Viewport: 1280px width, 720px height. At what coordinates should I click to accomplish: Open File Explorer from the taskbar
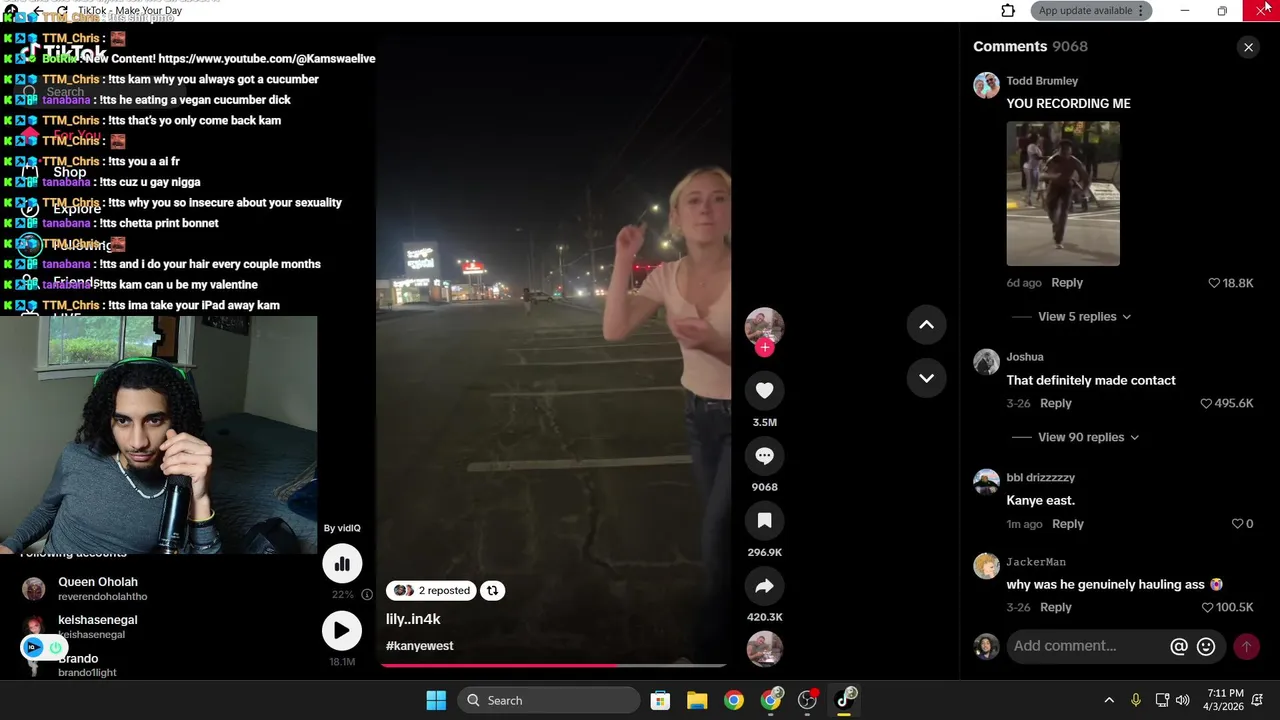pyautogui.click(x=697, y=700)
